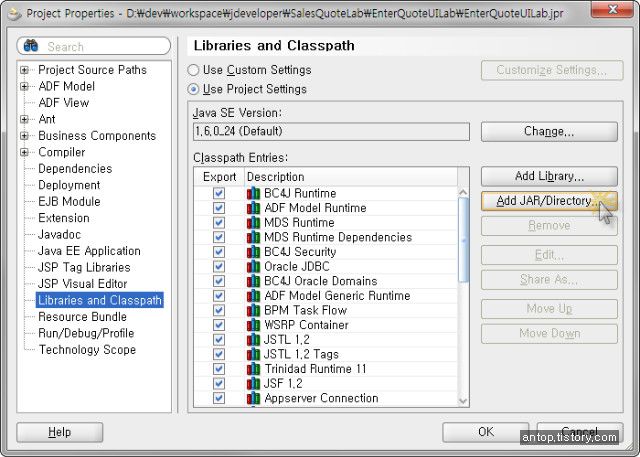The width and height of the screenshot is (640, 457).
Task: Toggle Export checkbox for WSRP Container
Action: 219,325
